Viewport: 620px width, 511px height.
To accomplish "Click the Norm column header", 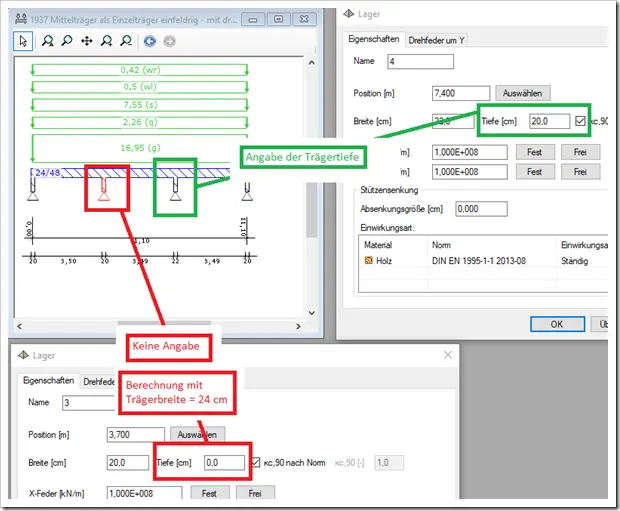I will [x=441, y=245].
